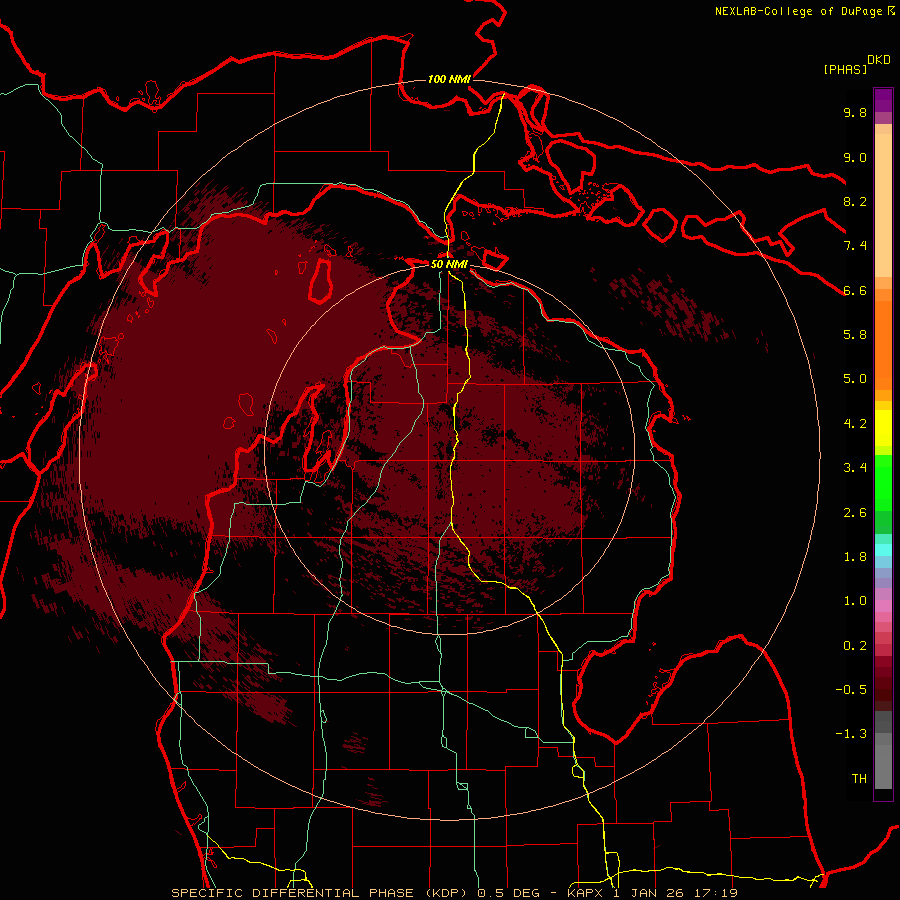Image resolution: width=900 pixels, height=900 pixels.
Task: Click the 7.4 scale value
Action: [855, 246]
